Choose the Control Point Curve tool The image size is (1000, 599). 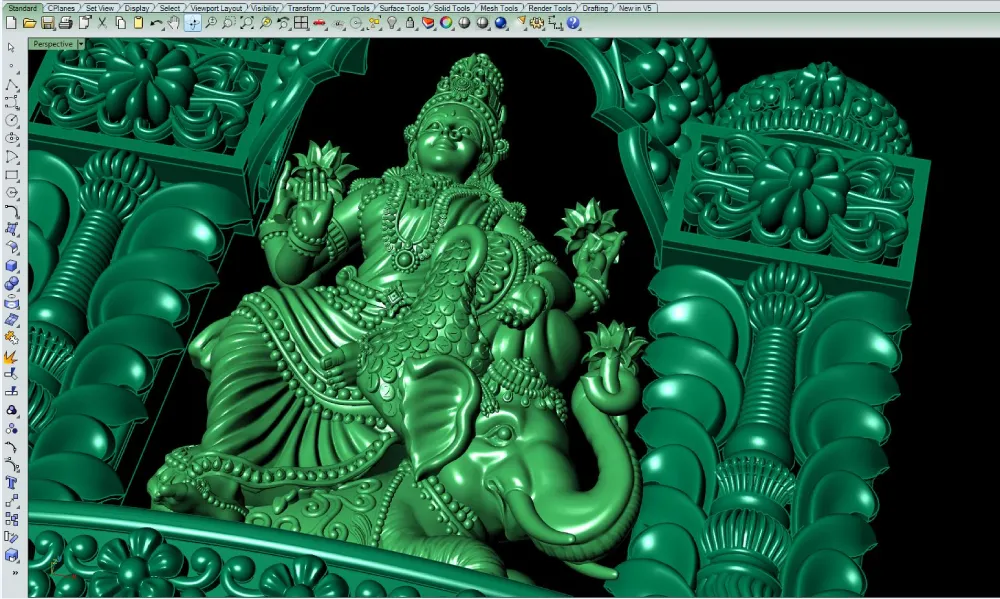(11, 102)
